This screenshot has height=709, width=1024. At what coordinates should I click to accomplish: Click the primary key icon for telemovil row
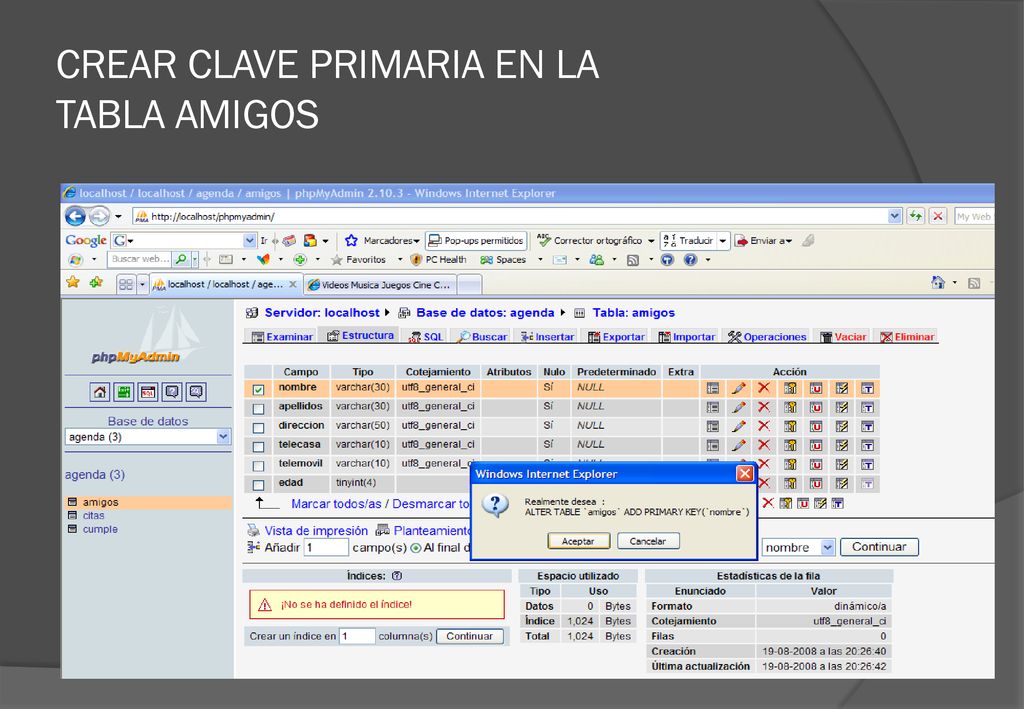click(x=790, y=464)
